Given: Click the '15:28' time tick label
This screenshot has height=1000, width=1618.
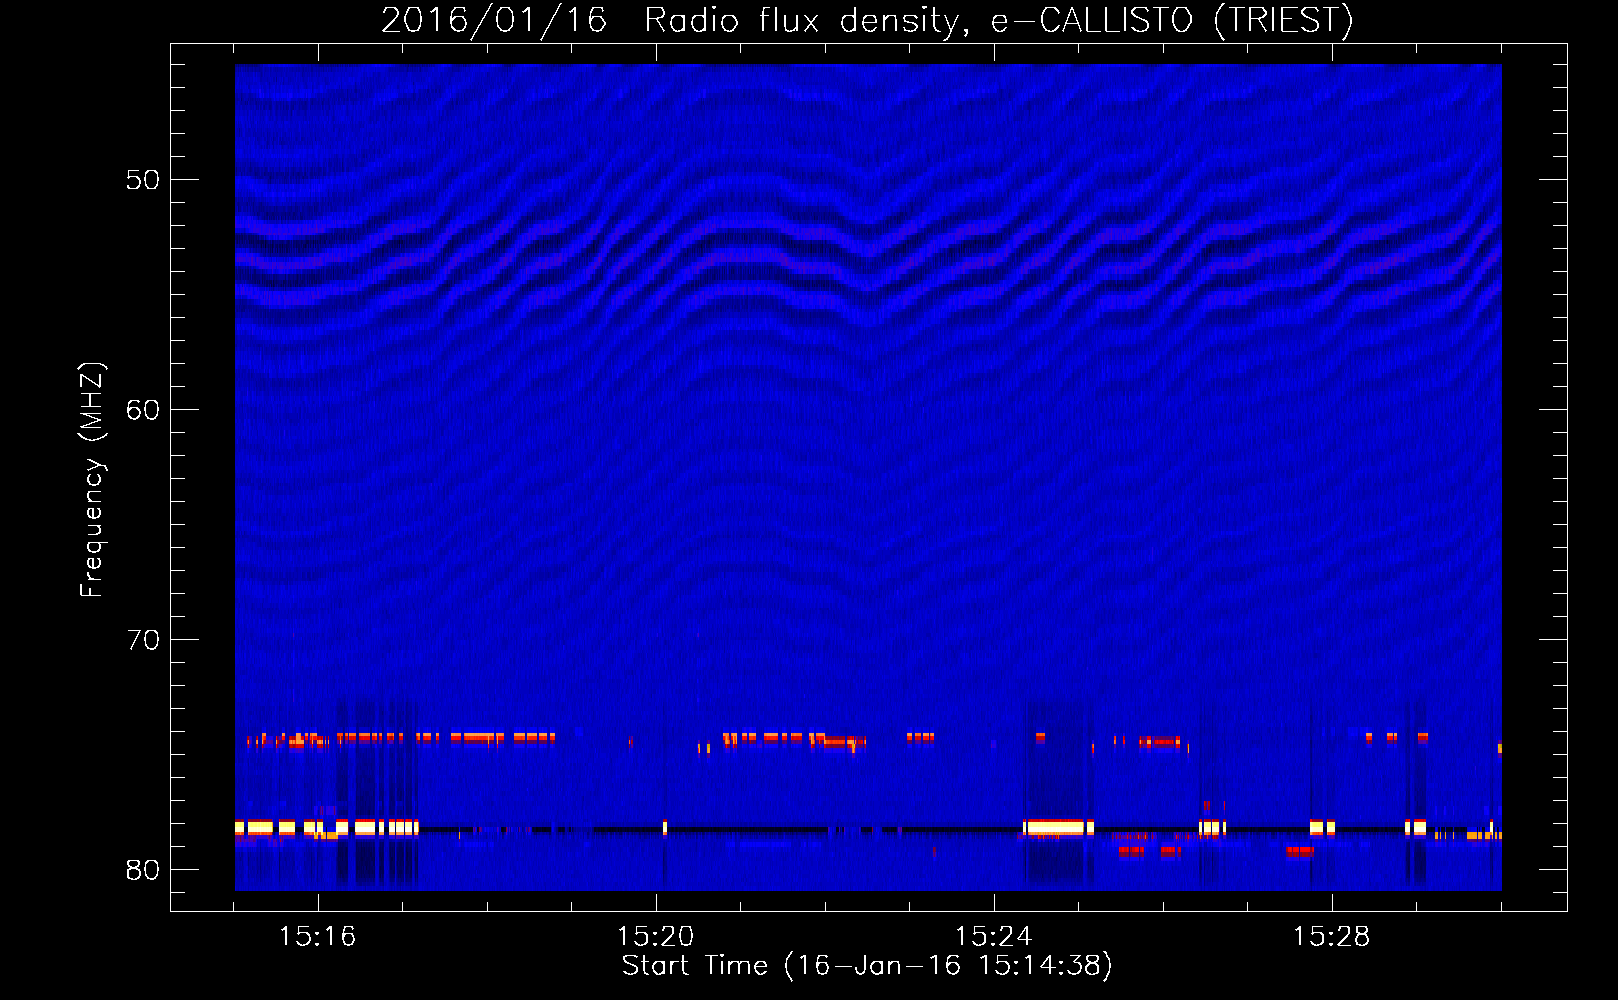Looking at the screenshot, I should pos(1331,936).
